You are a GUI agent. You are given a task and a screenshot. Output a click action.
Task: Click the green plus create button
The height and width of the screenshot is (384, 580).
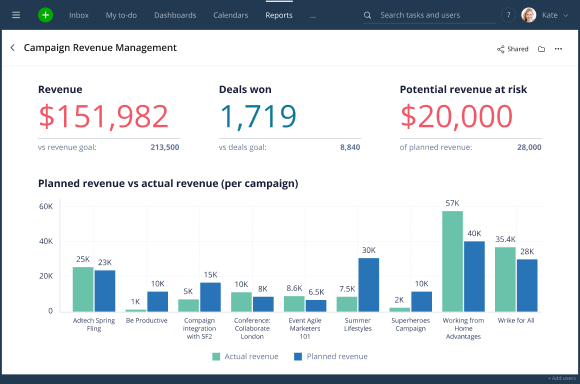click(x=45, y=15)
